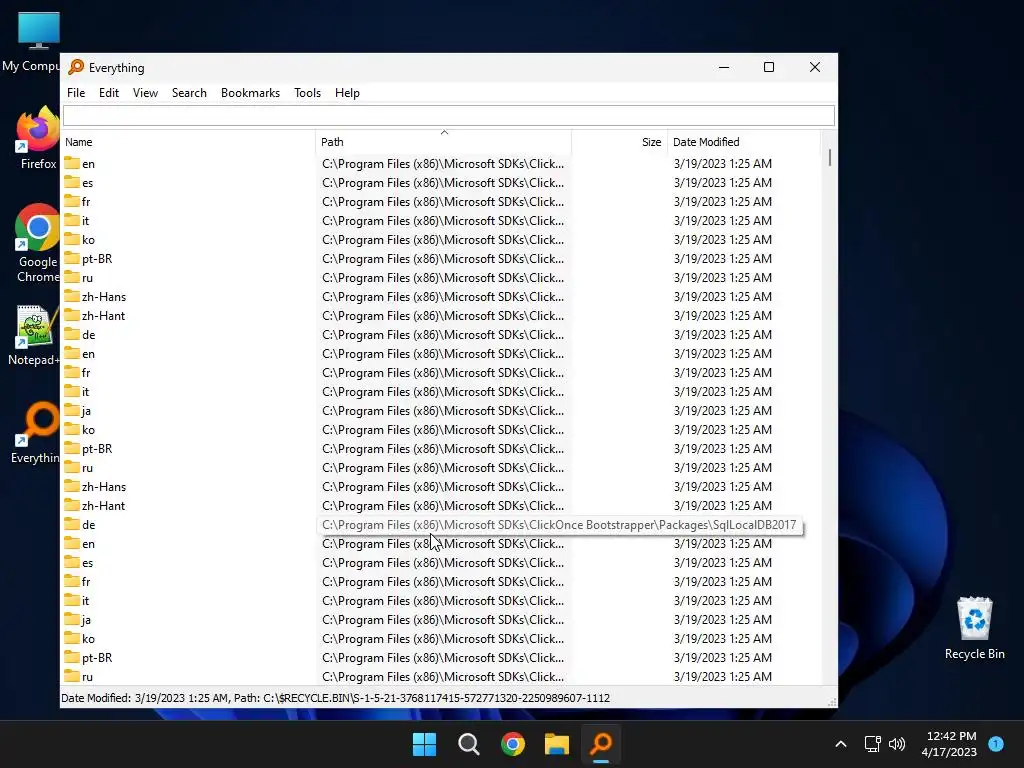Open the notification badge in taskbar
This screenshot has width=1024, height=768.
pyautogui.click(x=996, y=743)
